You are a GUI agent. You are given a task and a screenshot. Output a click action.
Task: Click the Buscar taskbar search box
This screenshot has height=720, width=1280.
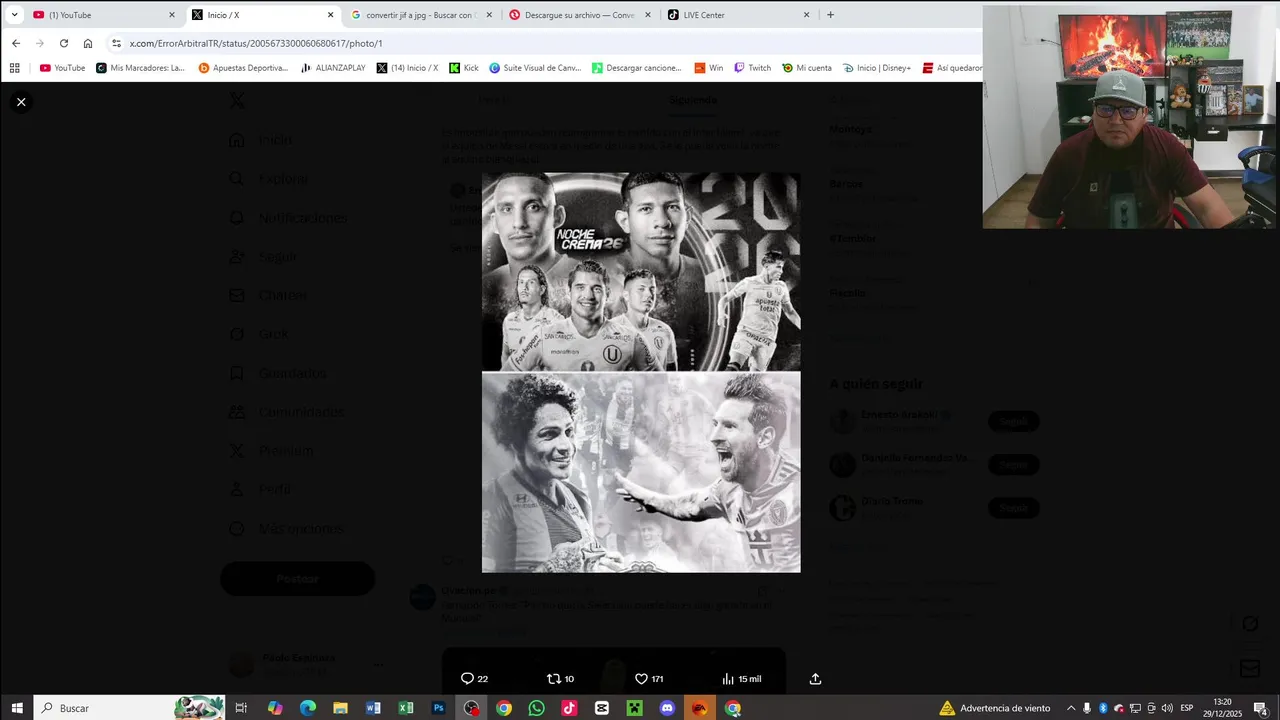tap(130, 708)
